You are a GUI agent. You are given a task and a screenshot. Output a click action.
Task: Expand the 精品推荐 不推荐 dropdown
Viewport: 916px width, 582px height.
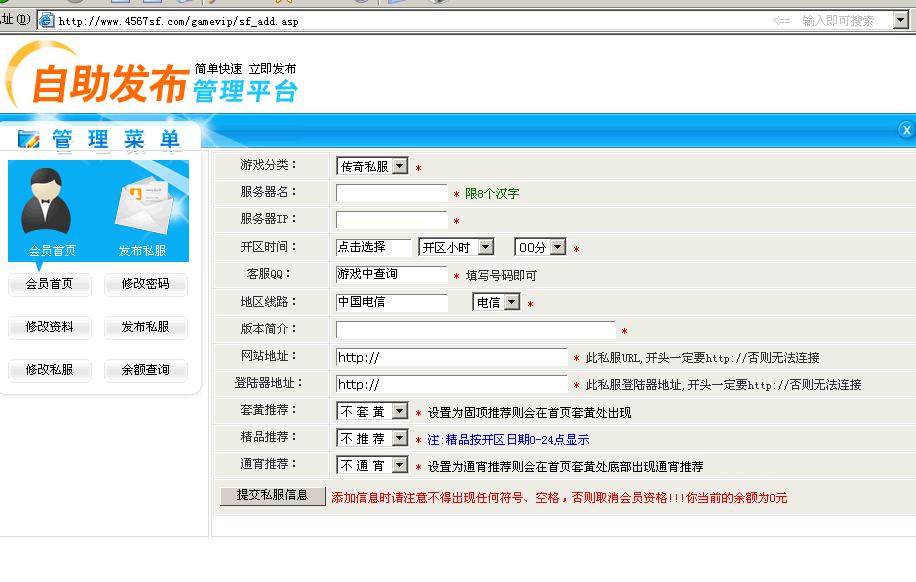pyautogui.click(x=372, y=438)
